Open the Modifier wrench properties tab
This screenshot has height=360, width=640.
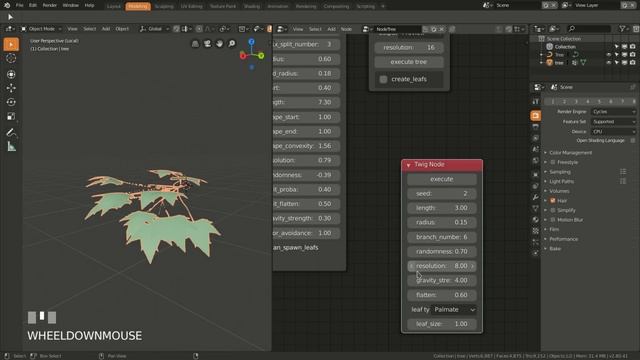click(536, 197)
